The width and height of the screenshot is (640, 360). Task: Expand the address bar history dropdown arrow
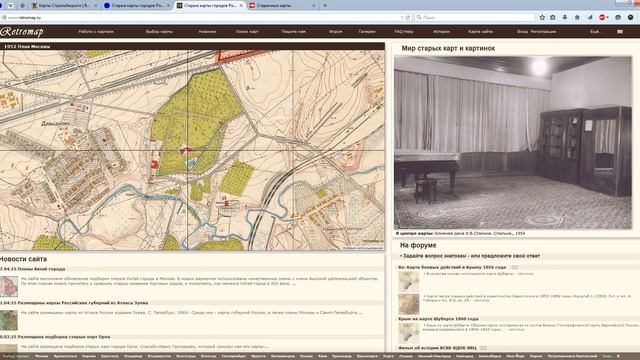pos(402,18)
